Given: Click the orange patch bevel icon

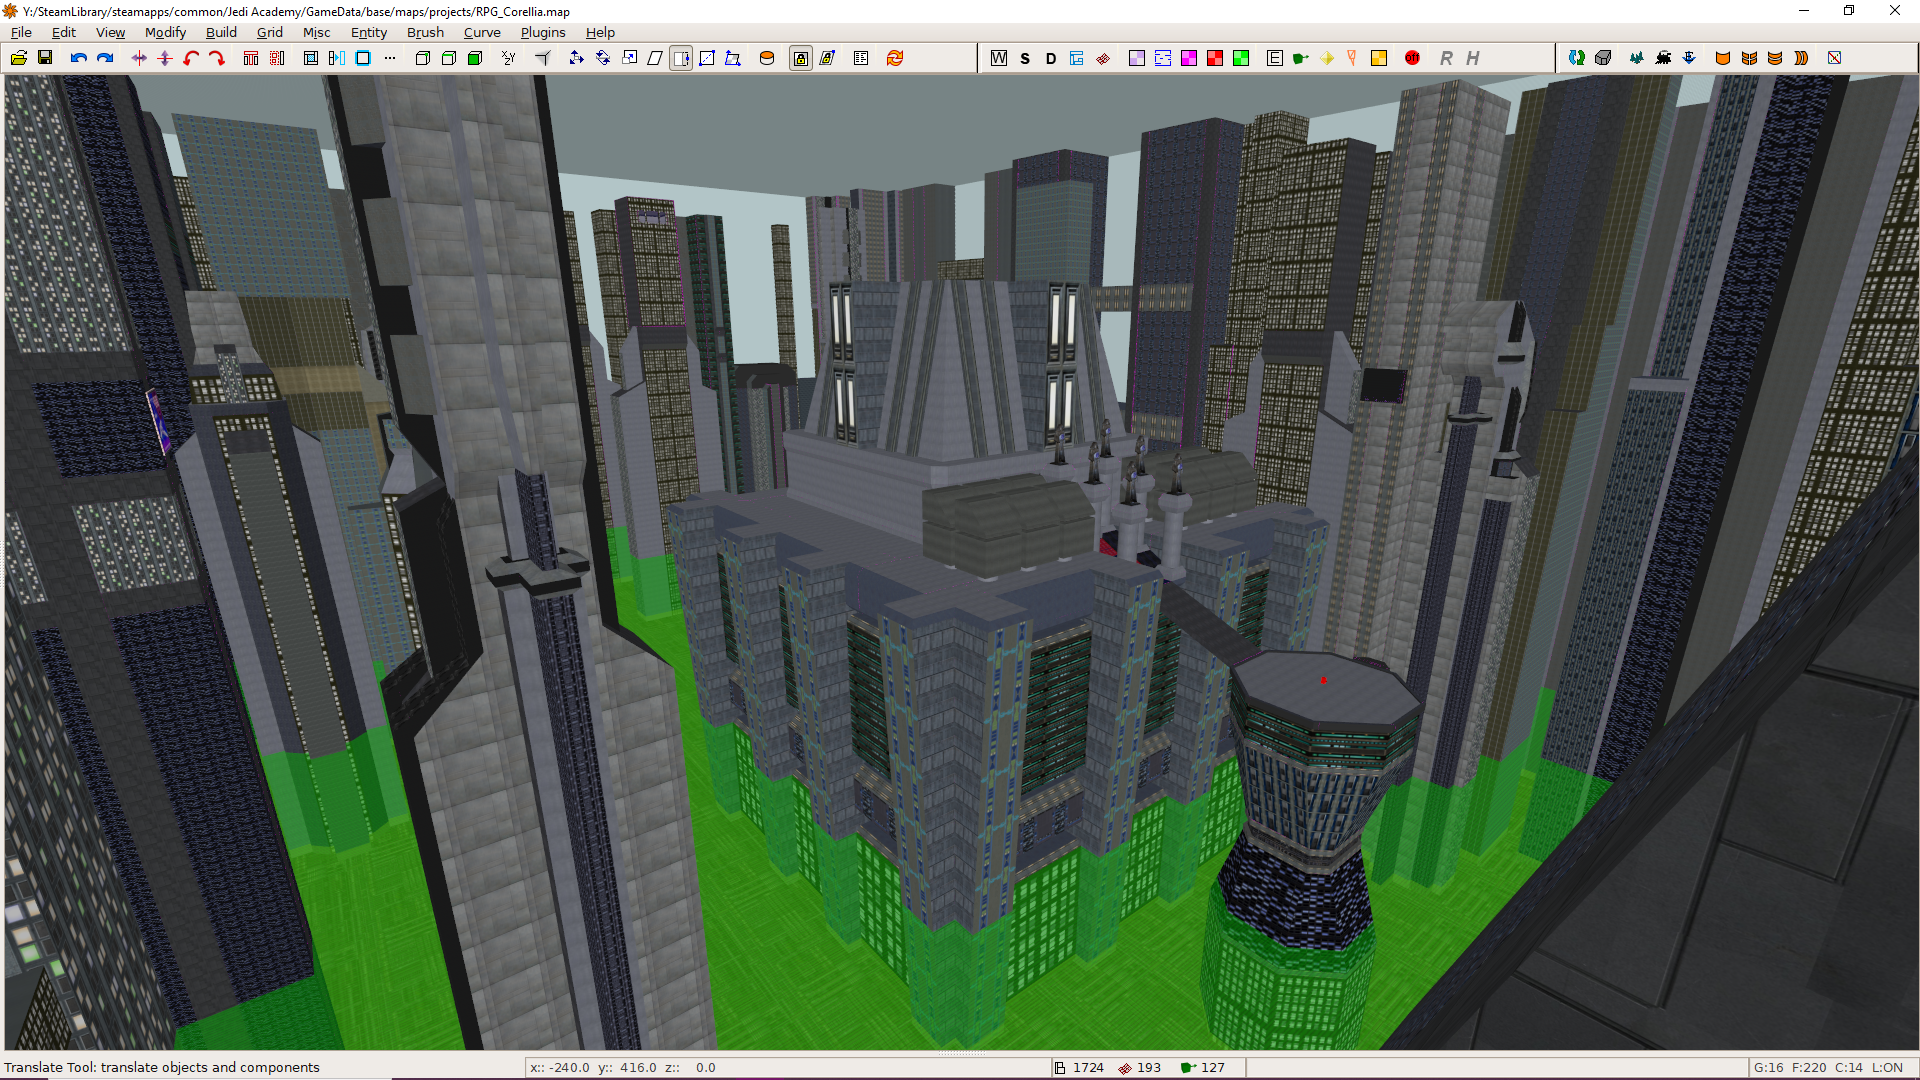Looking at the screenshot, I should coord(1723,58).
